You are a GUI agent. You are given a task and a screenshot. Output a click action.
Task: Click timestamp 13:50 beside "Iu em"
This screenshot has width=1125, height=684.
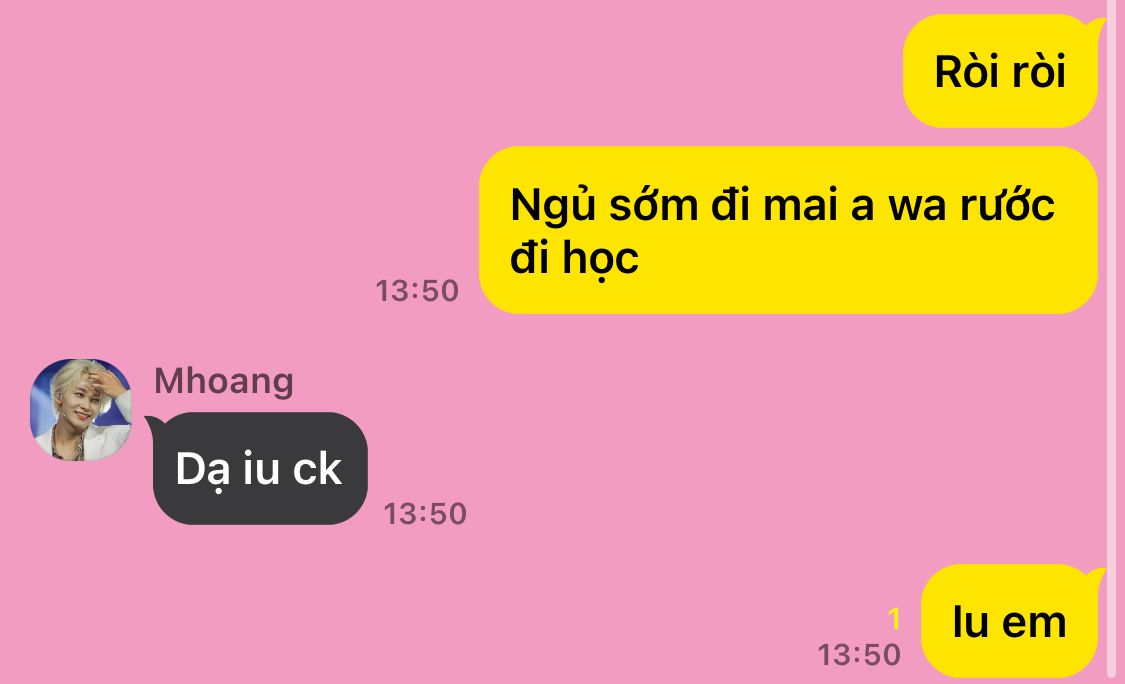click(x=859, y=655)
